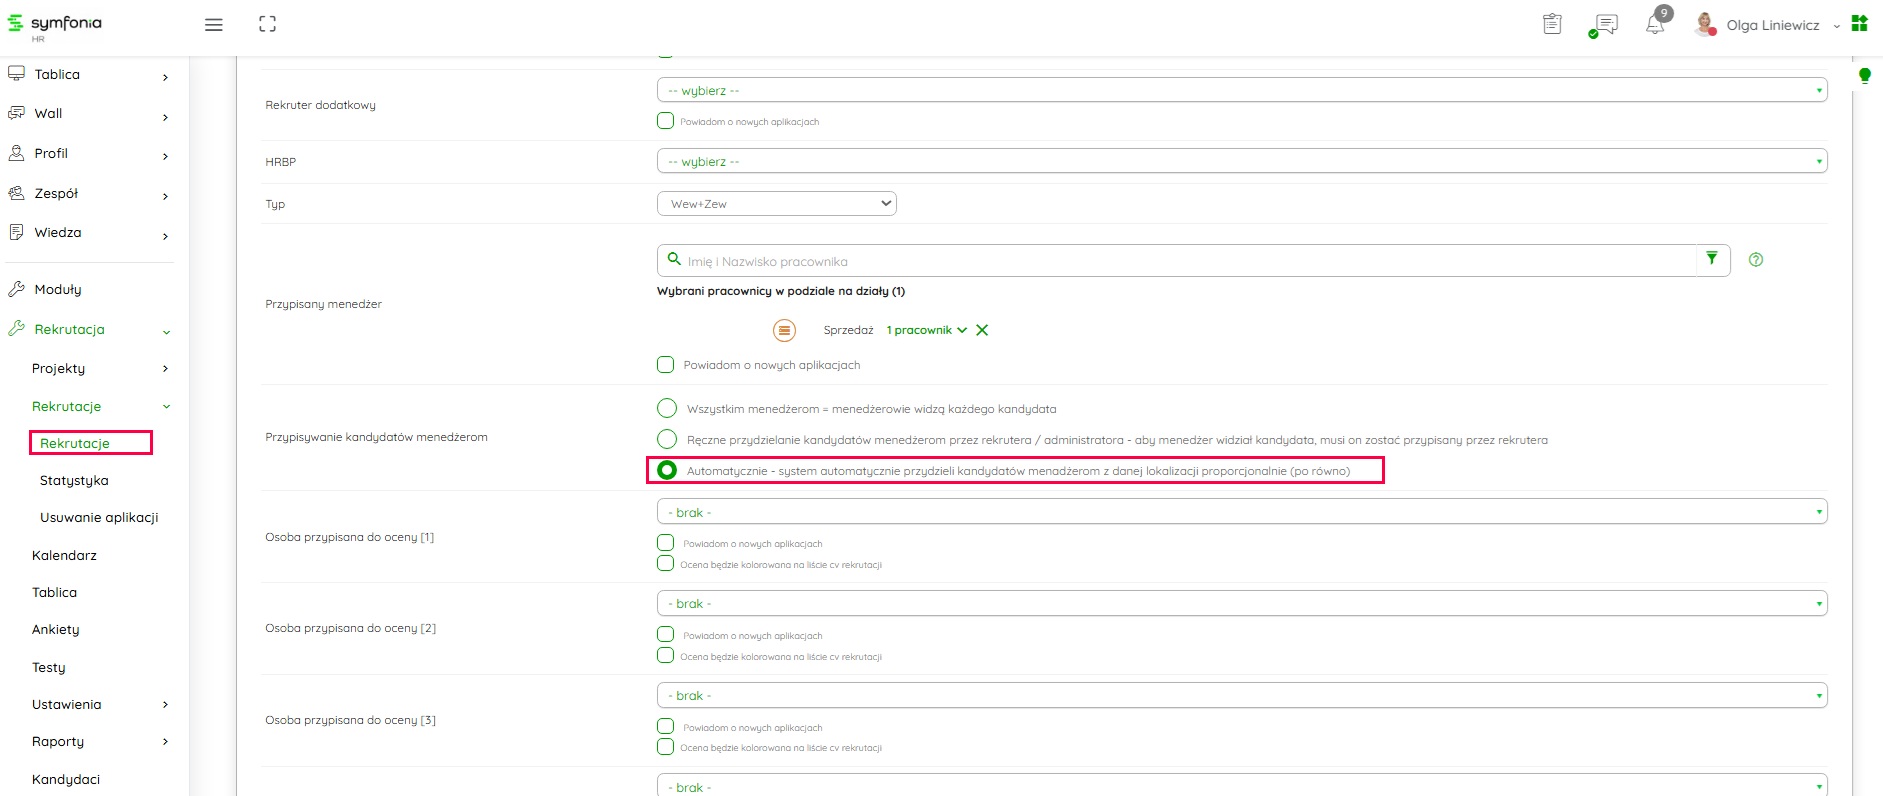
Task: Click the help question mark icon
Action: point(1756,260)
